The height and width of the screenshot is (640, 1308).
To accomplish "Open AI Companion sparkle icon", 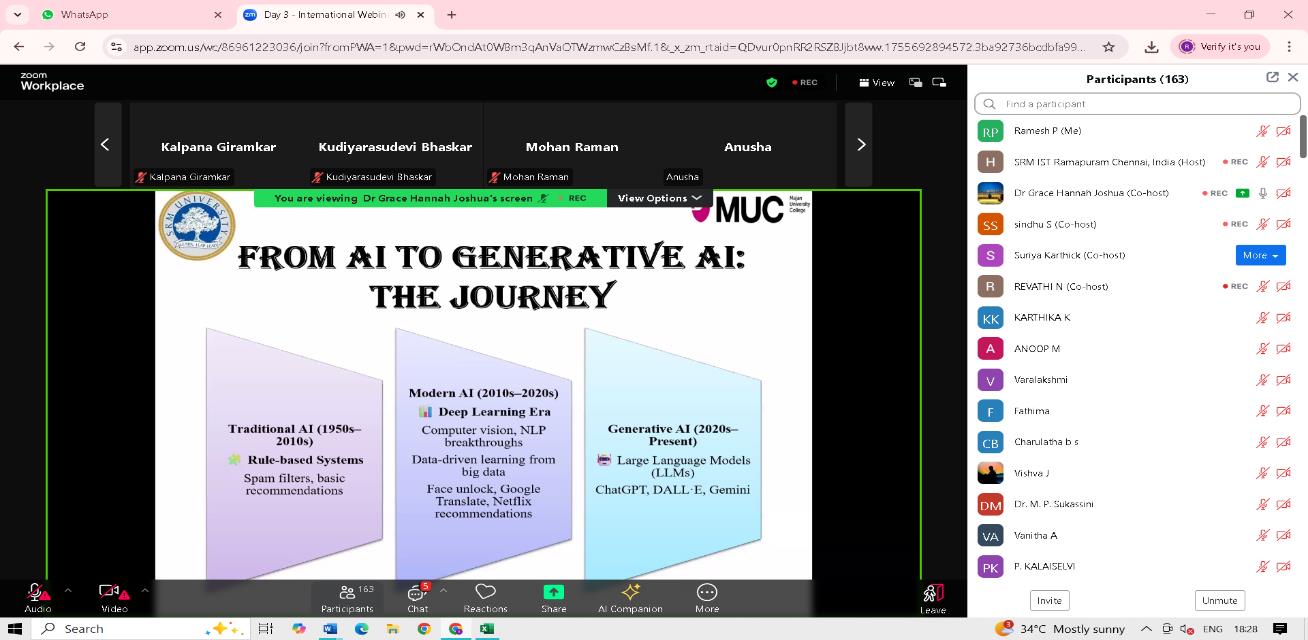I will tap(630, 598).
